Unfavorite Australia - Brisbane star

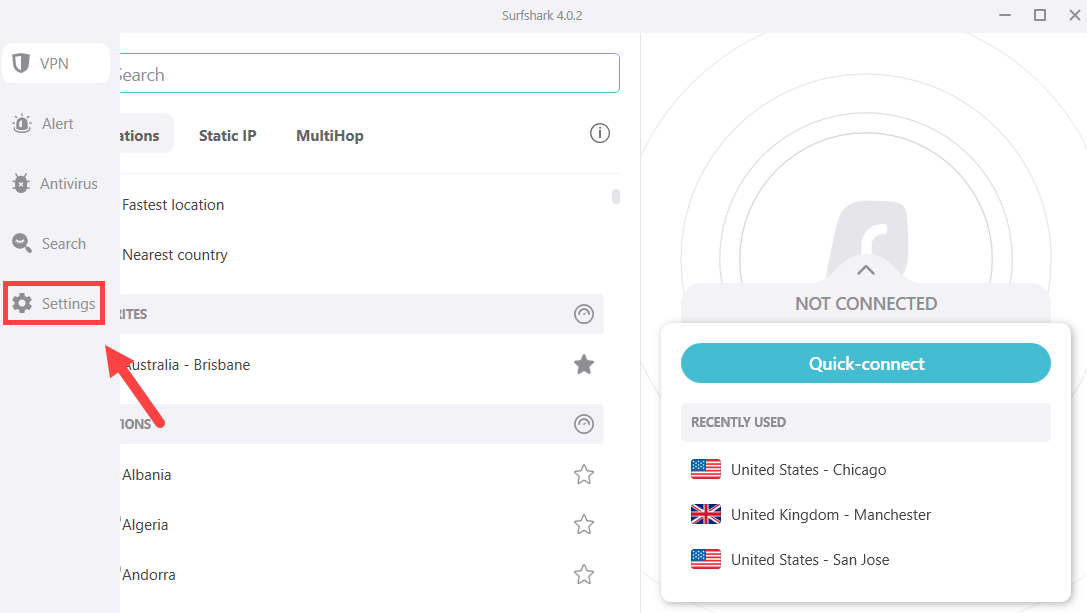584,365
